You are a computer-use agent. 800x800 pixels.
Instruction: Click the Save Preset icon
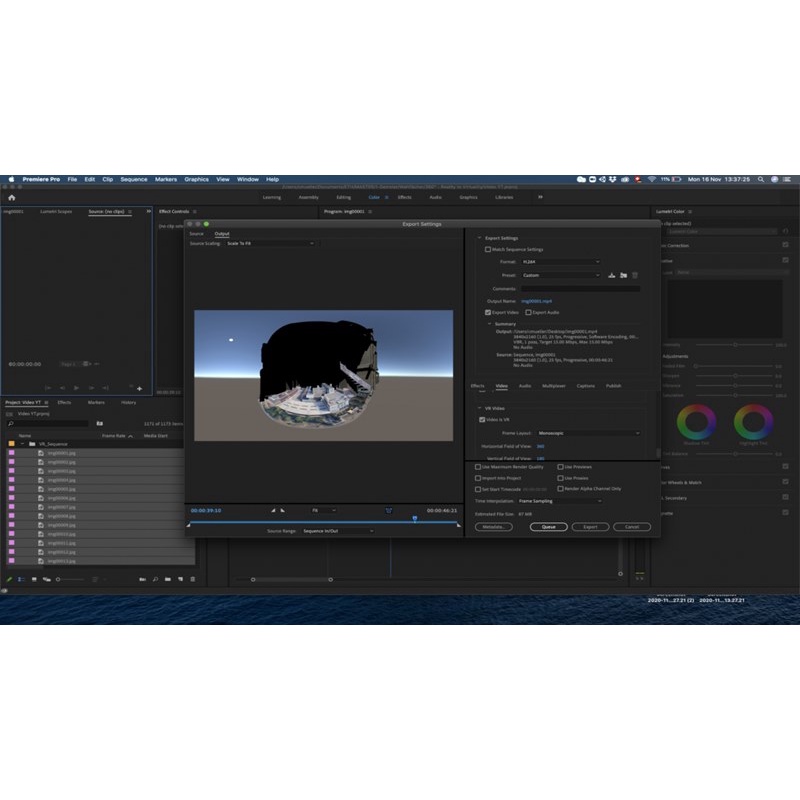(x=610, y=275)
